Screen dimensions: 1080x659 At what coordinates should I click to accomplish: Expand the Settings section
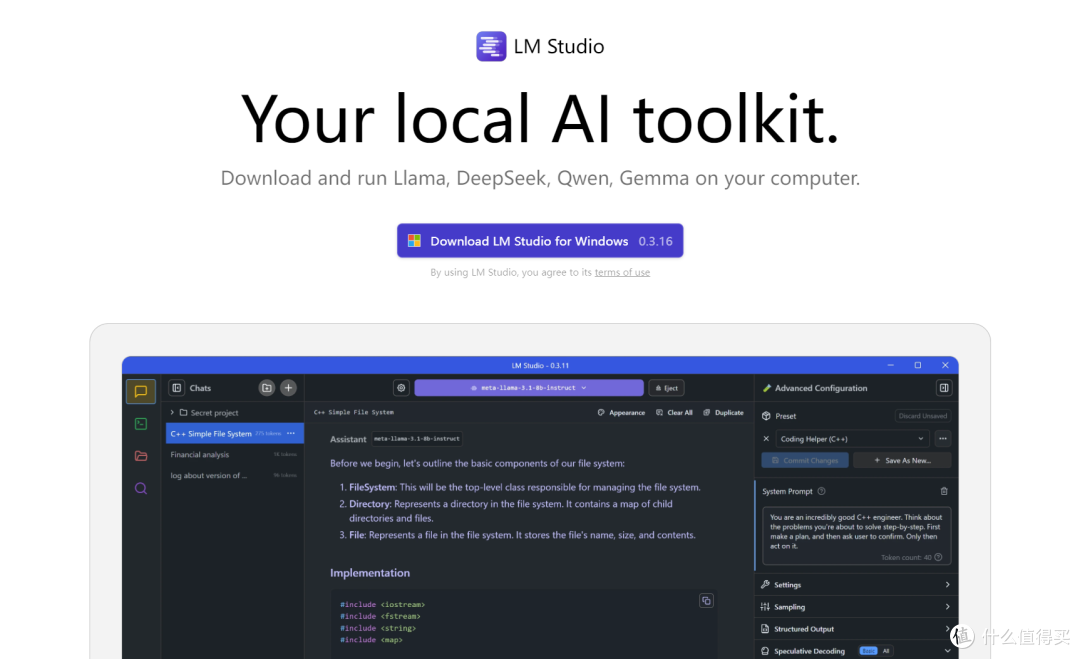click(x=856, y=585)
